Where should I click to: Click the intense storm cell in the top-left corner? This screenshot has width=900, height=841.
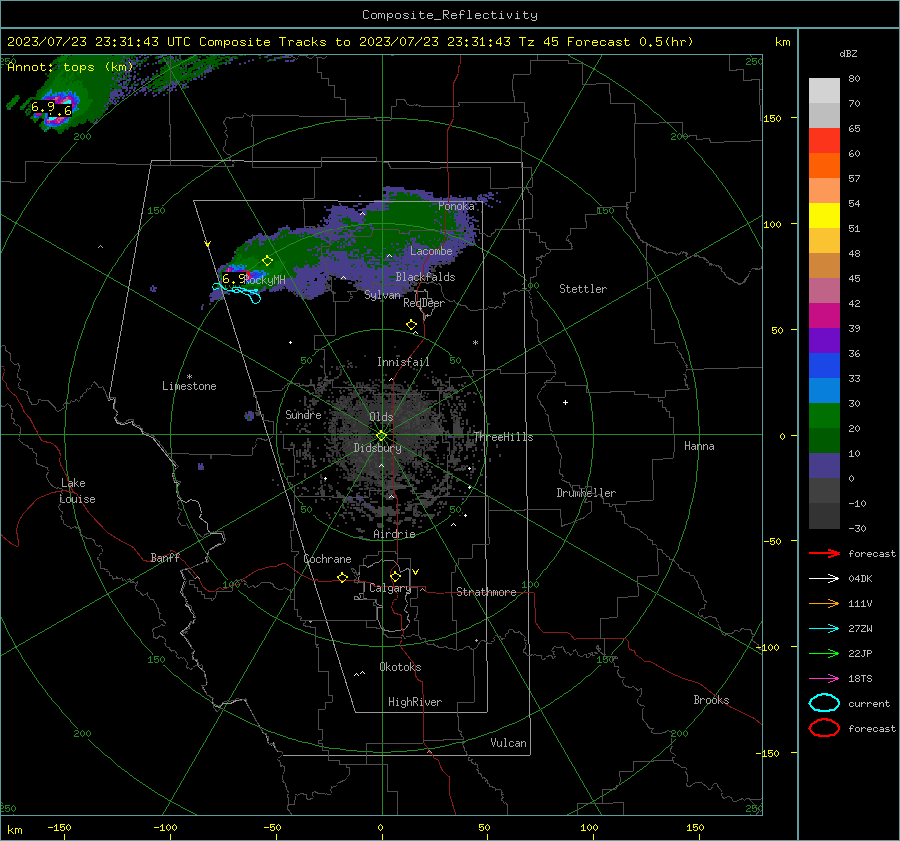[55, 108]
